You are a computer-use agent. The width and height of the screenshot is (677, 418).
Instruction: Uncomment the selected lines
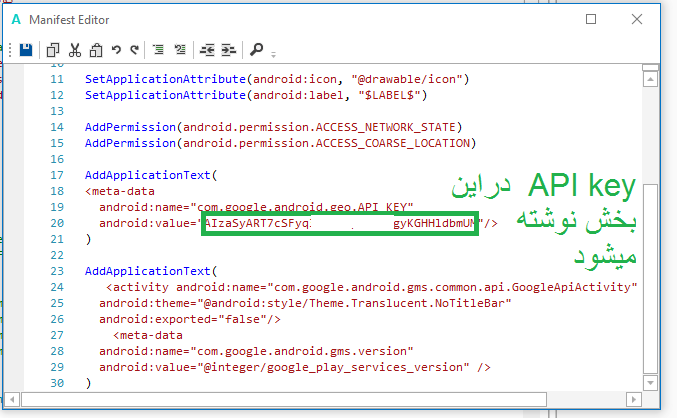point(180,49)
